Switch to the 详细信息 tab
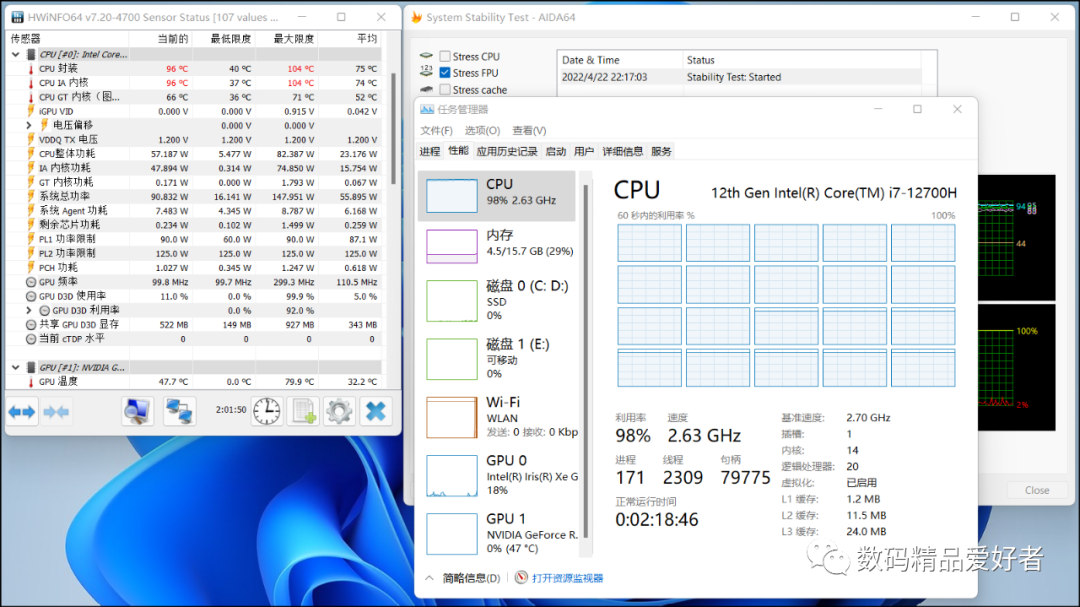 [623, 152]
